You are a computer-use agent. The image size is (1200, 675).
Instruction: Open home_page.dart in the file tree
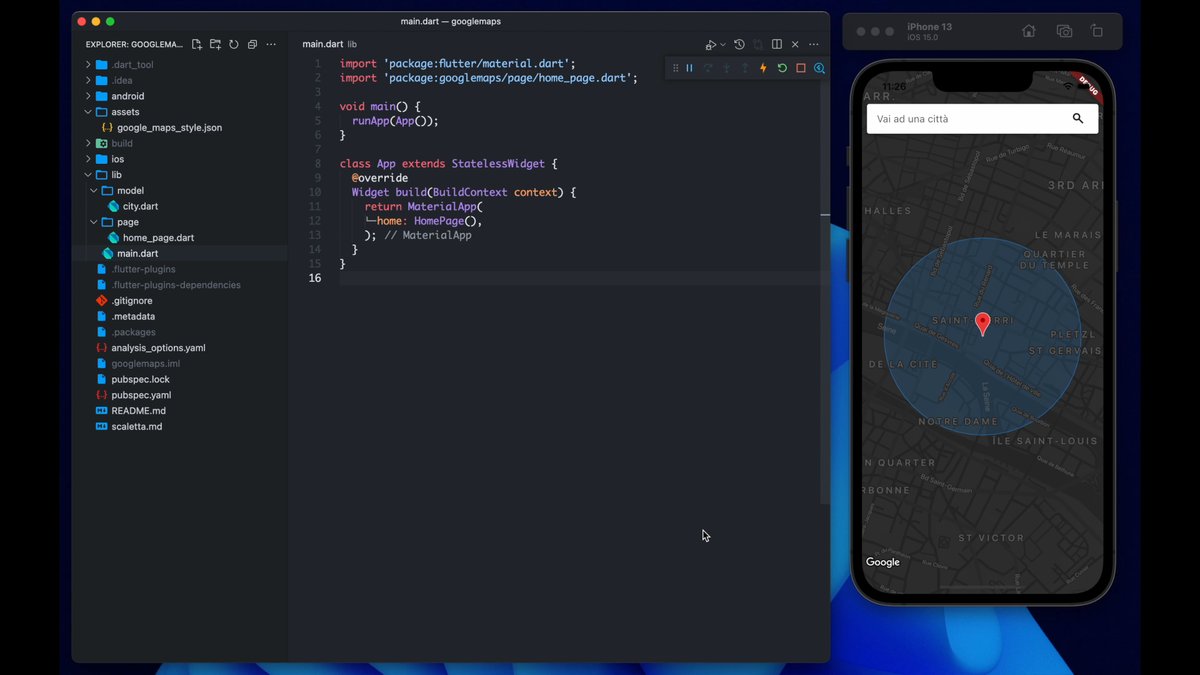point(158,238)
